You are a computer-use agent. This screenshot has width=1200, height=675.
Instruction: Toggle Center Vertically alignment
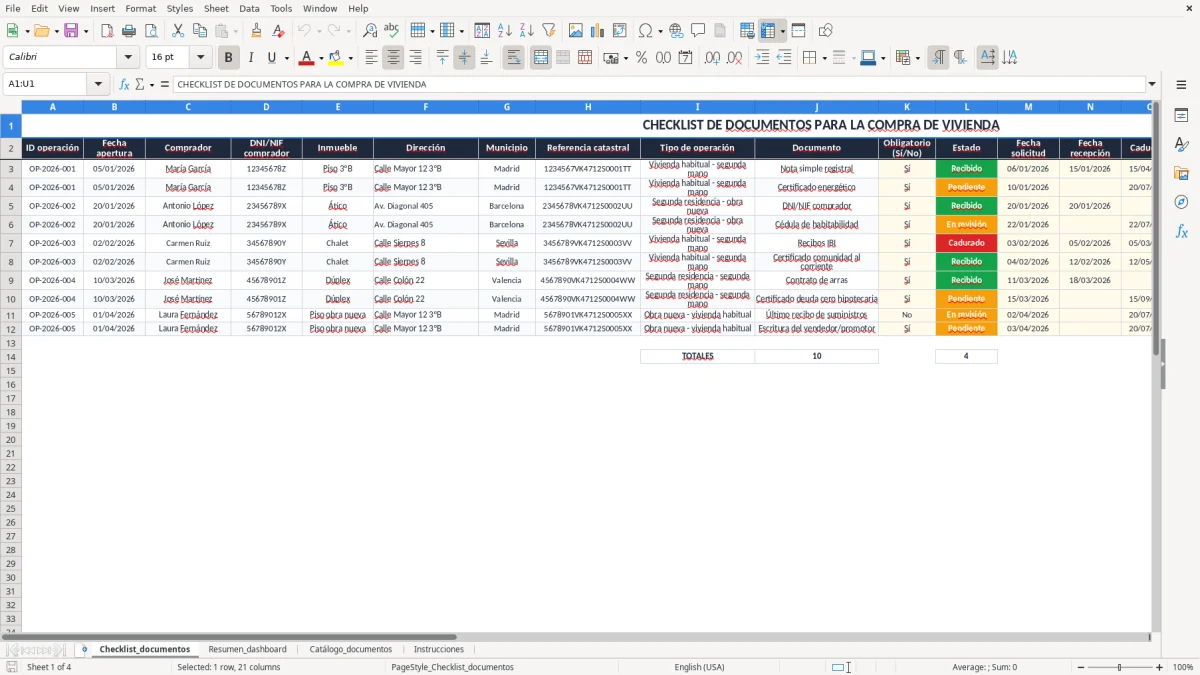(464, 58)
